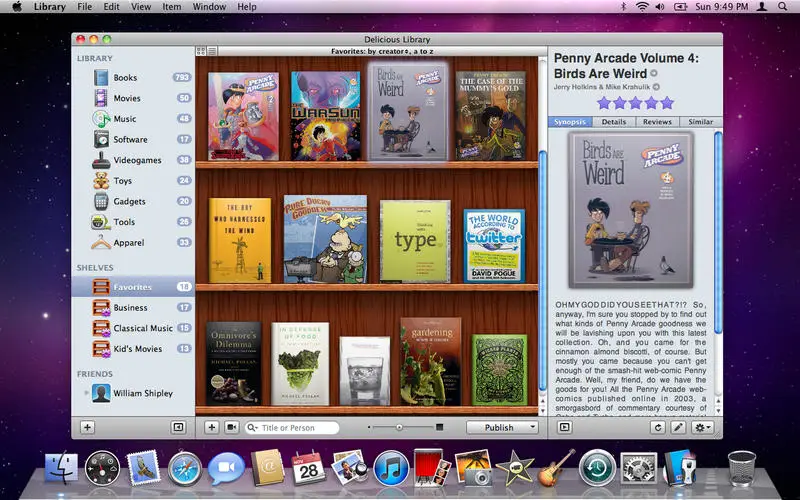The width and height of the screenshot is (800, 500).
Task: Open the Help menu
Action: tap(247, 7)
